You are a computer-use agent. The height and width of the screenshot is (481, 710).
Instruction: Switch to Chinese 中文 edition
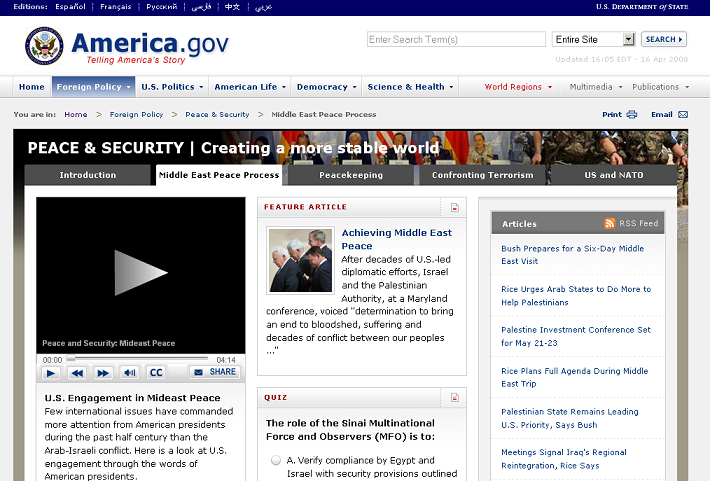coord(232,7)
